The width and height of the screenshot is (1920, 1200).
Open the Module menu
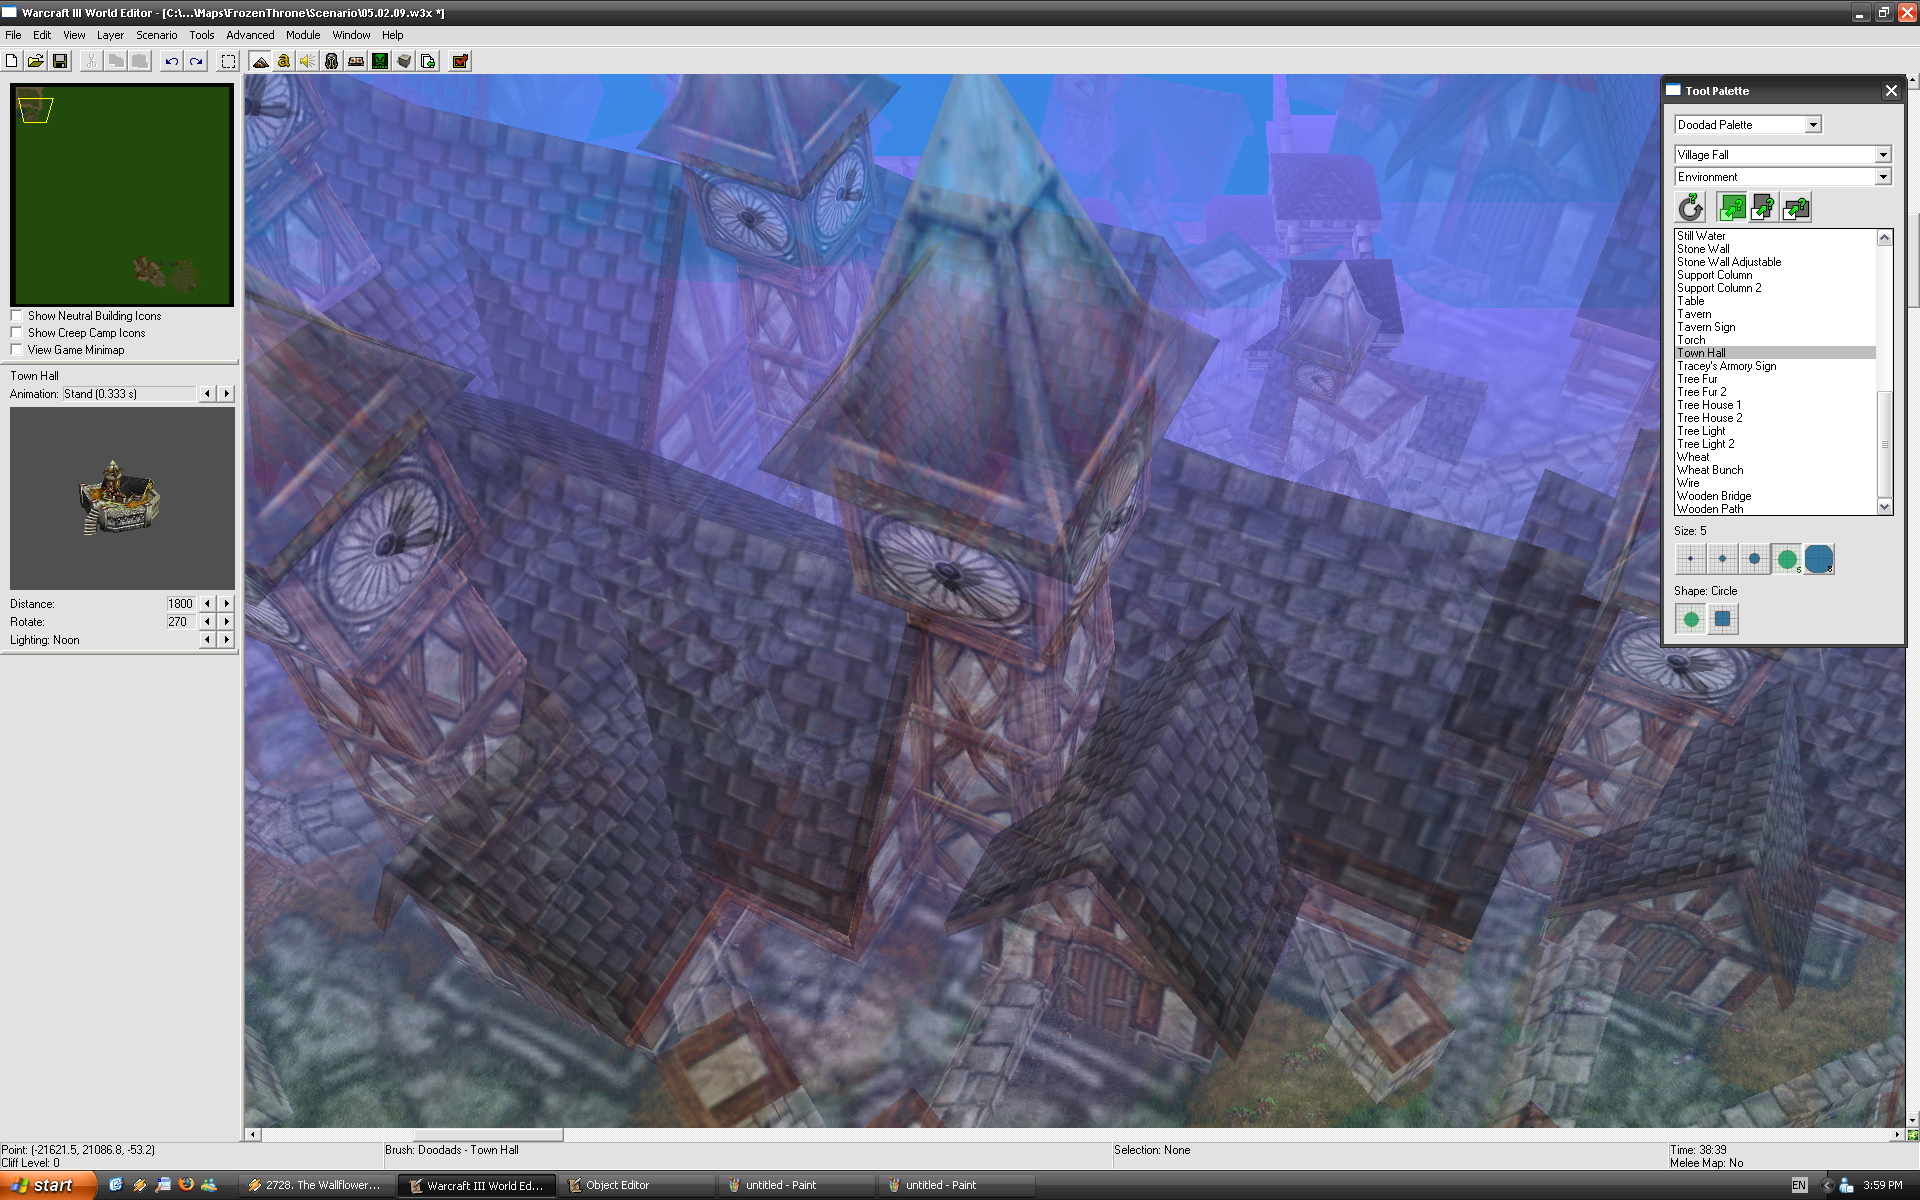click(303, 35)
